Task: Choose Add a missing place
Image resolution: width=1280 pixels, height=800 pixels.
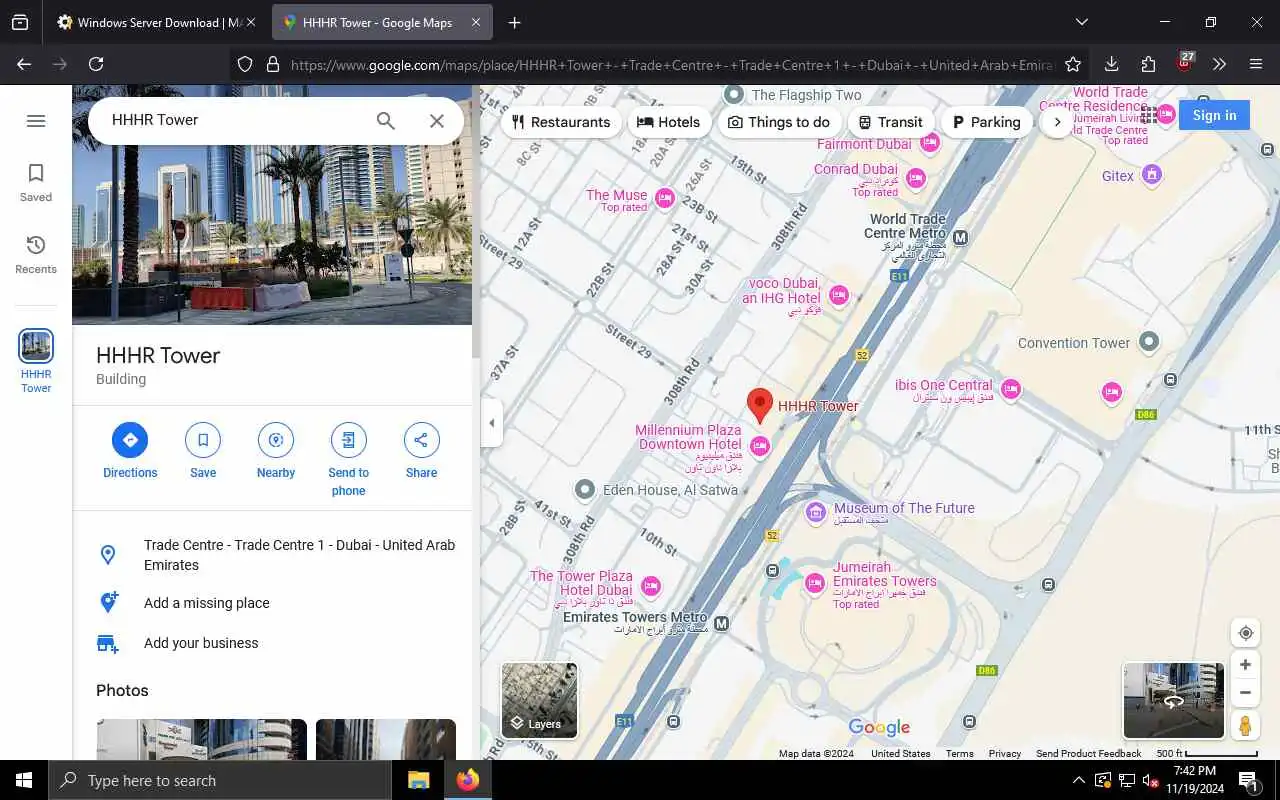Action: tap(272, 603)
